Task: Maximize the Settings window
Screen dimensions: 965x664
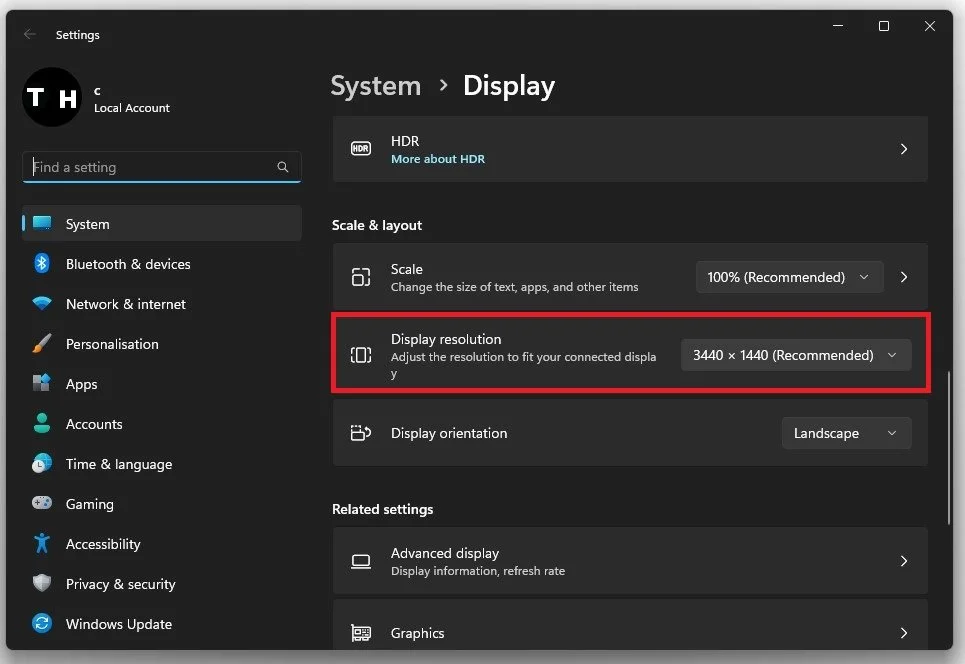Action: coord(884,26)
